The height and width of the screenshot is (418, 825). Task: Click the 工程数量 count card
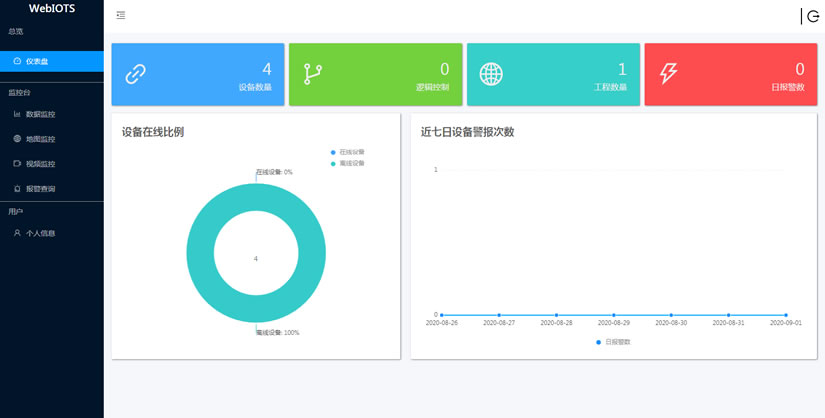point(552,74)
